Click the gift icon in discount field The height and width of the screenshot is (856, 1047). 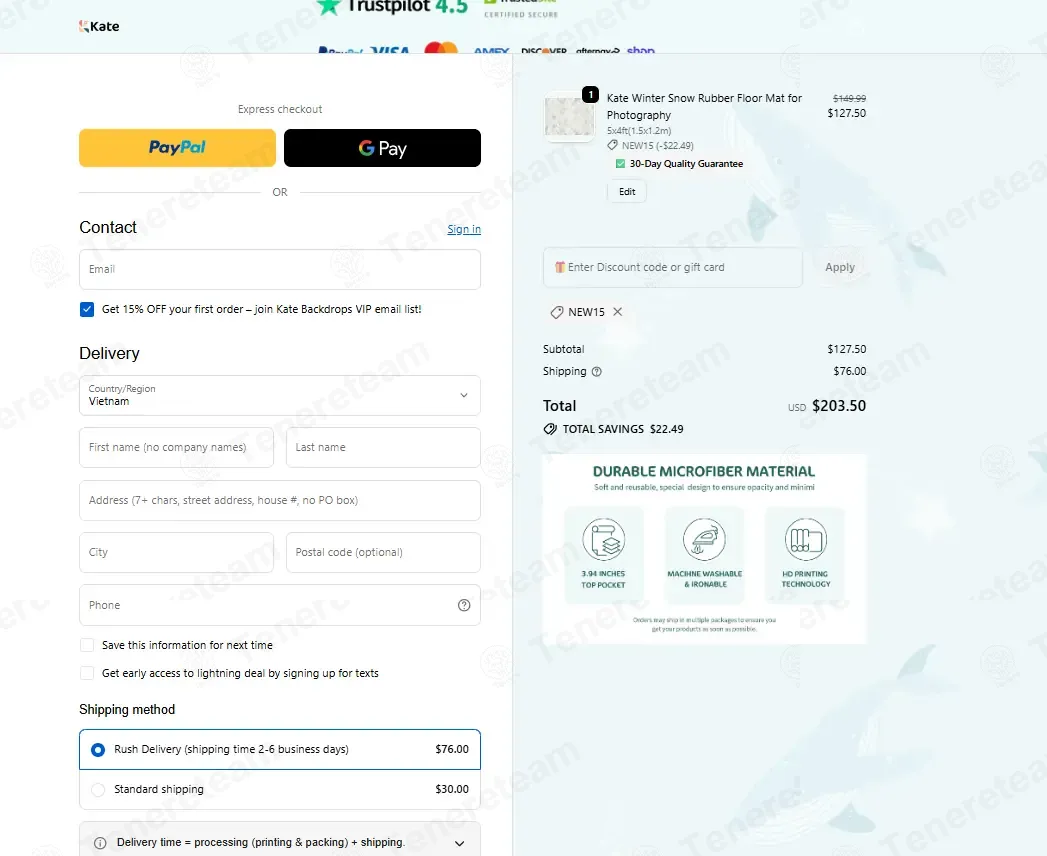pyautogui.click(x=560, y=267)
